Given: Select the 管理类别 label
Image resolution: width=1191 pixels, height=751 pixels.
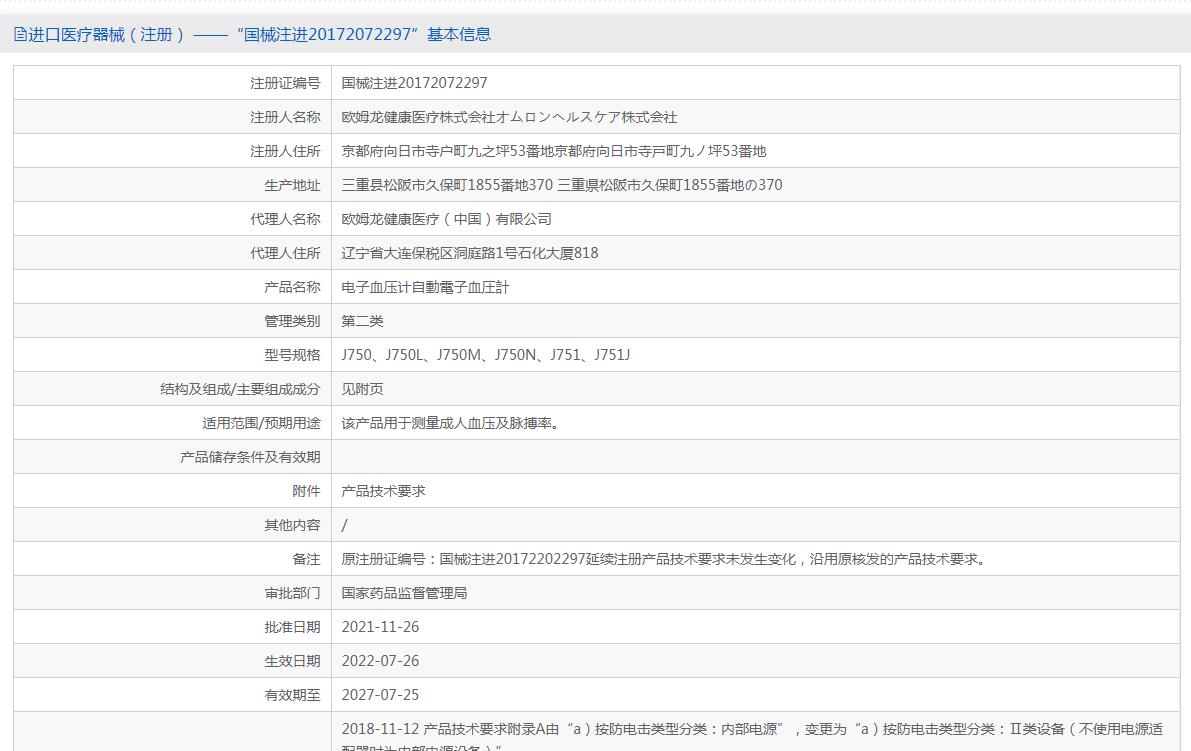Looking at the screenshot, I should tap(292, 321).
